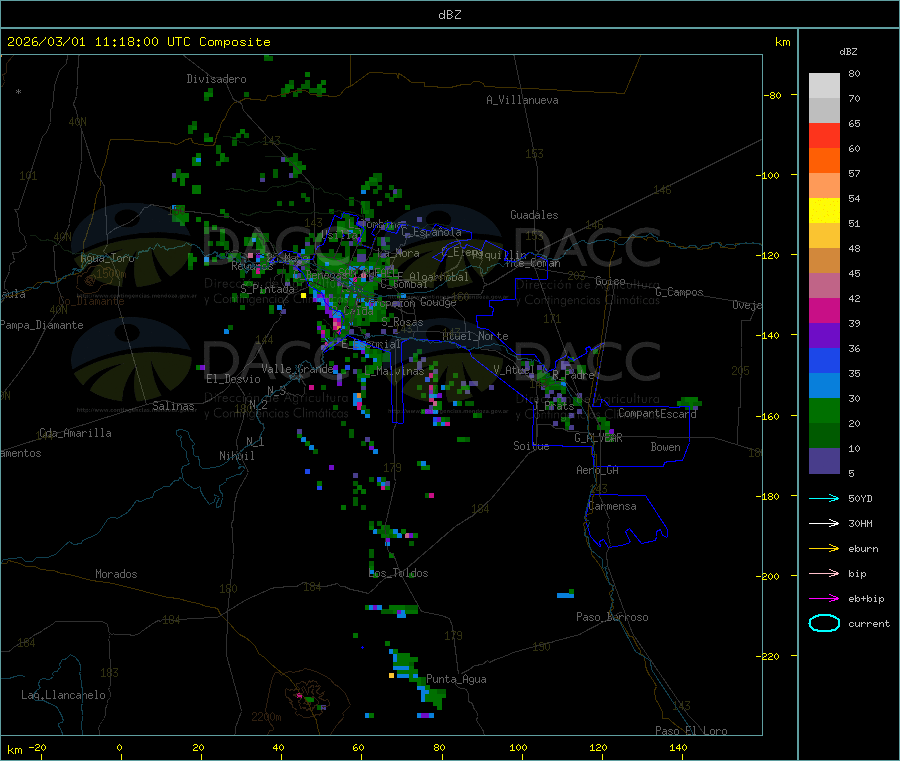This screenshot has height=761, width=900.
Task: Click the 'Paso_El_Loro' map label
Action: coord(691,731)
